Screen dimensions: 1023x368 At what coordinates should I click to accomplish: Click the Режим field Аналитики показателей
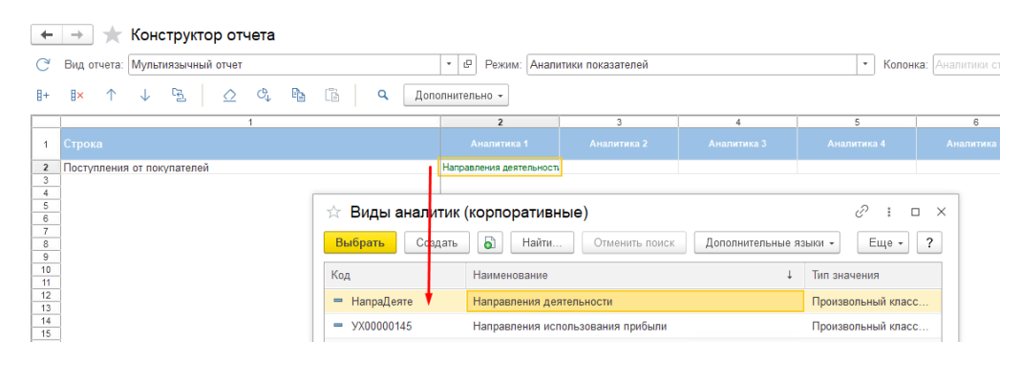coord(692,65)
